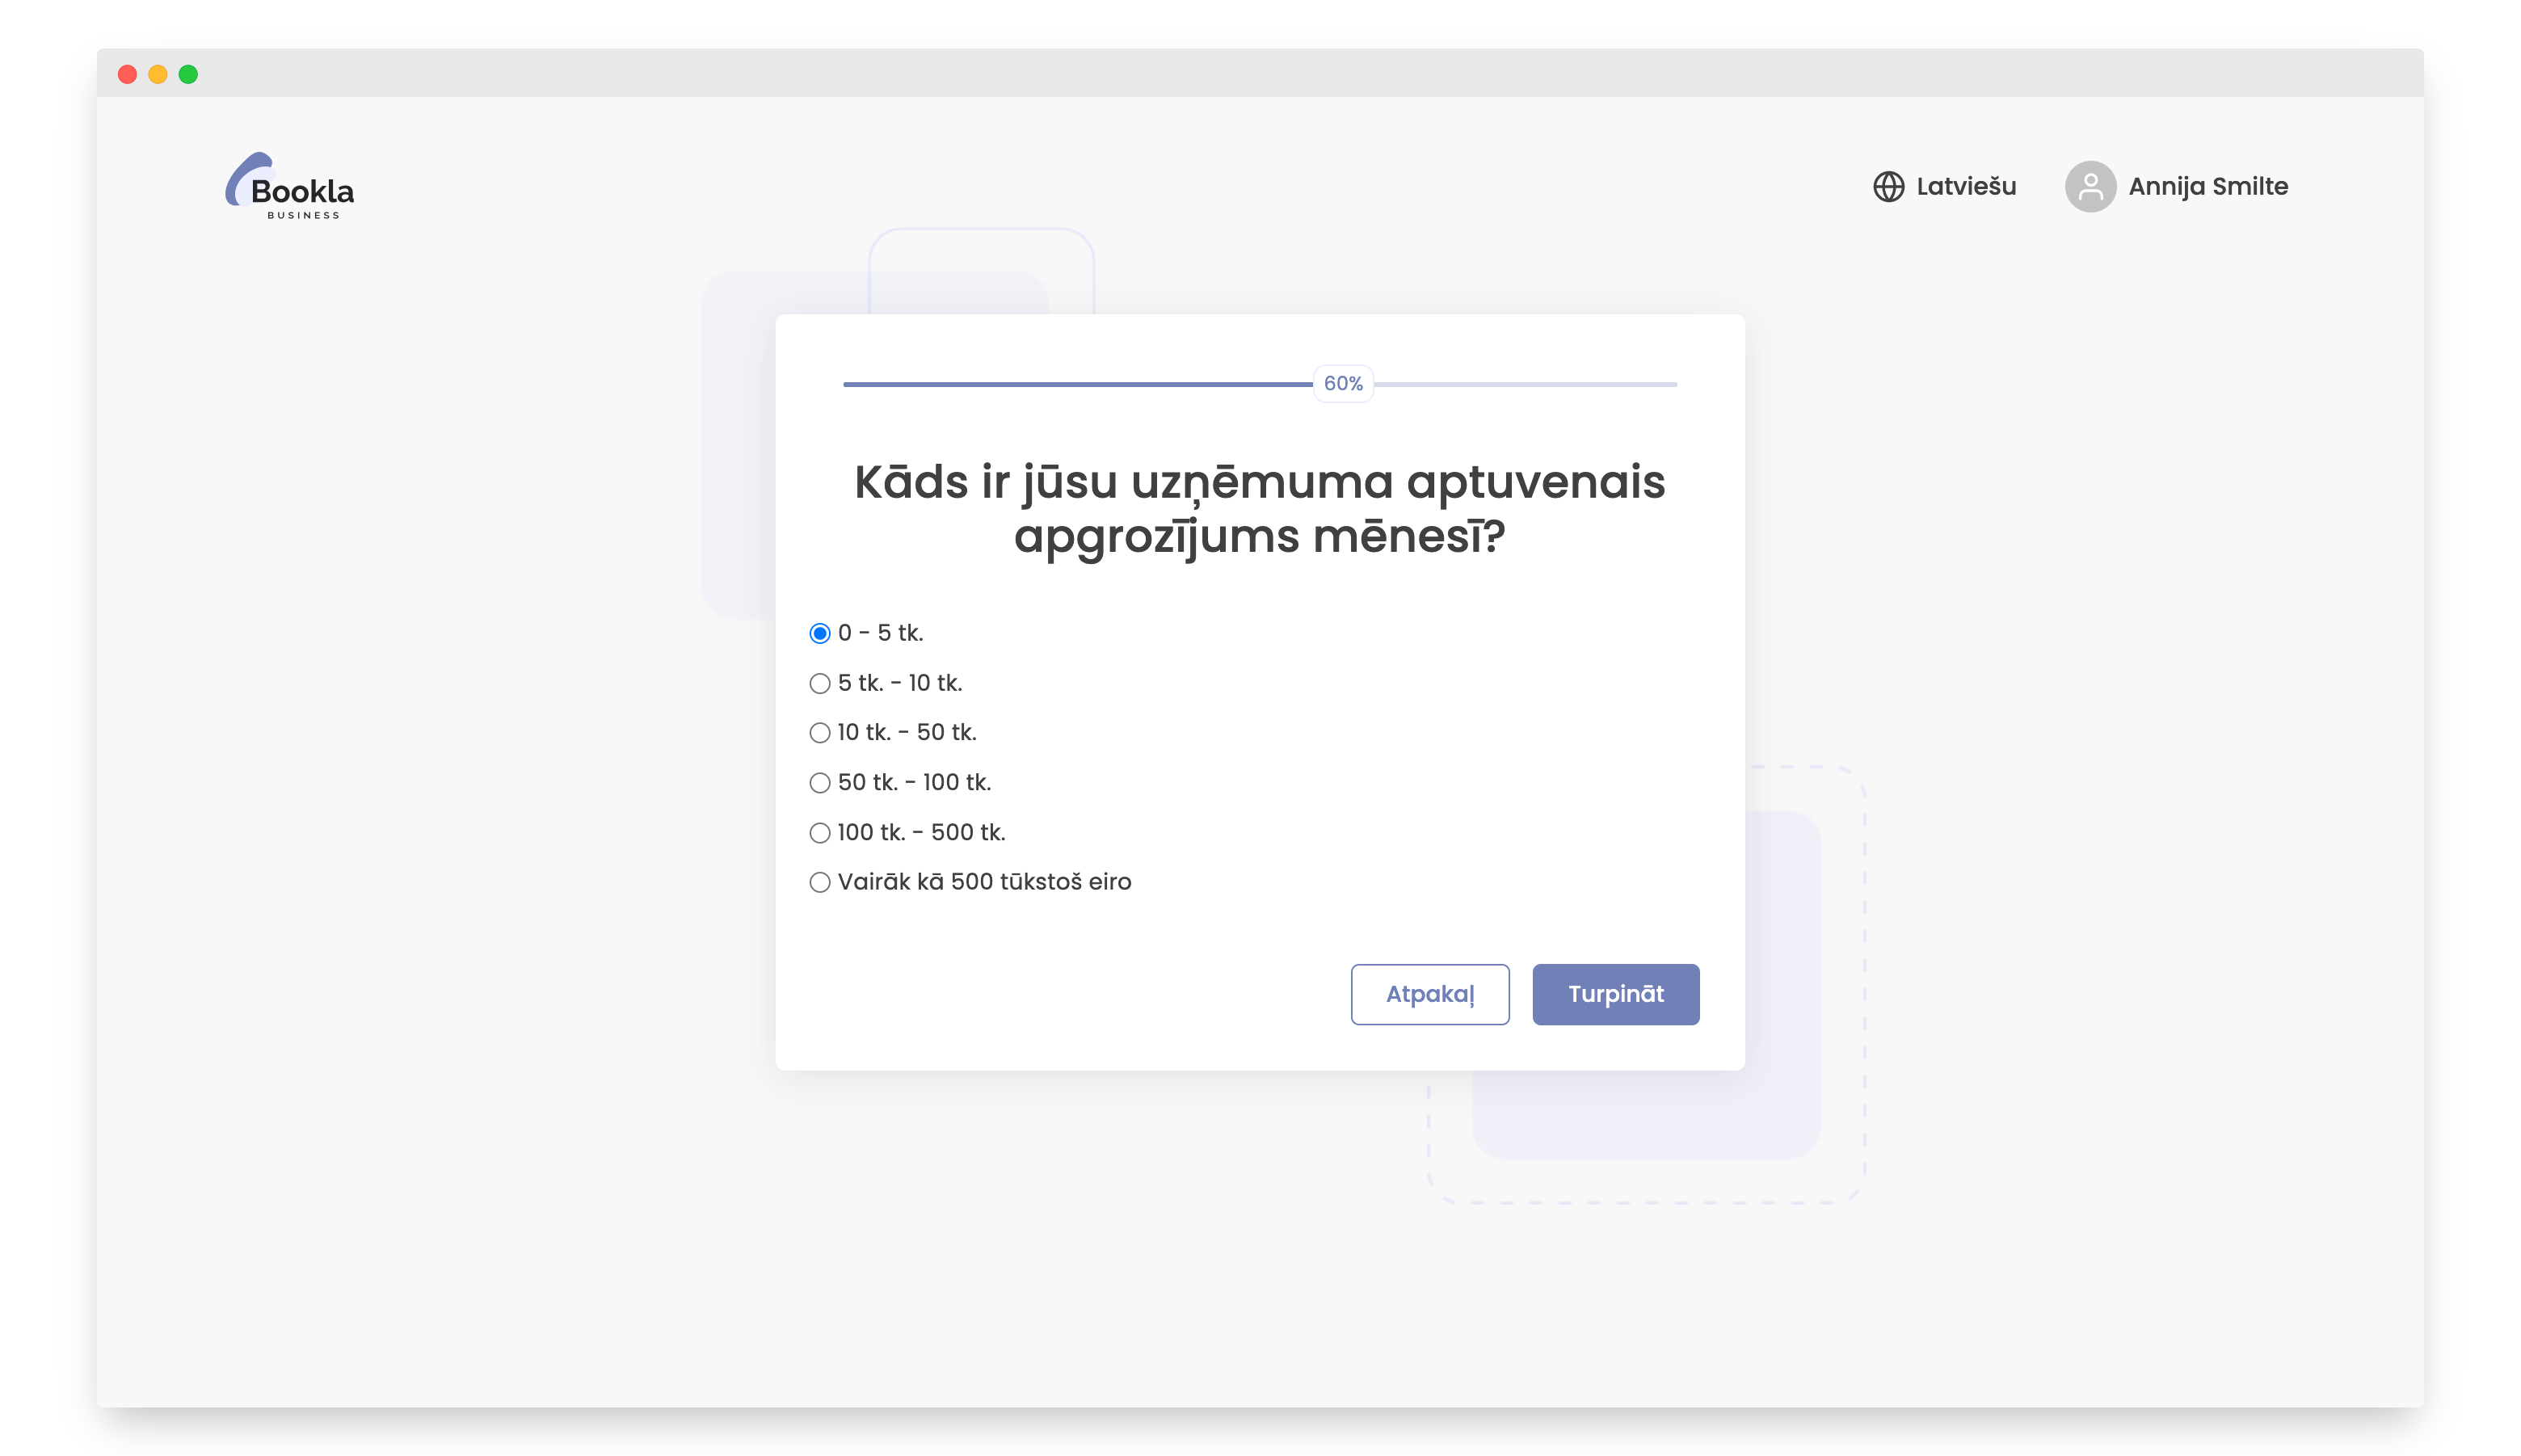Select the "0 - 5 tk." radio option
The width and height of the screenshot is (2521, 1456).
(820, 632)
